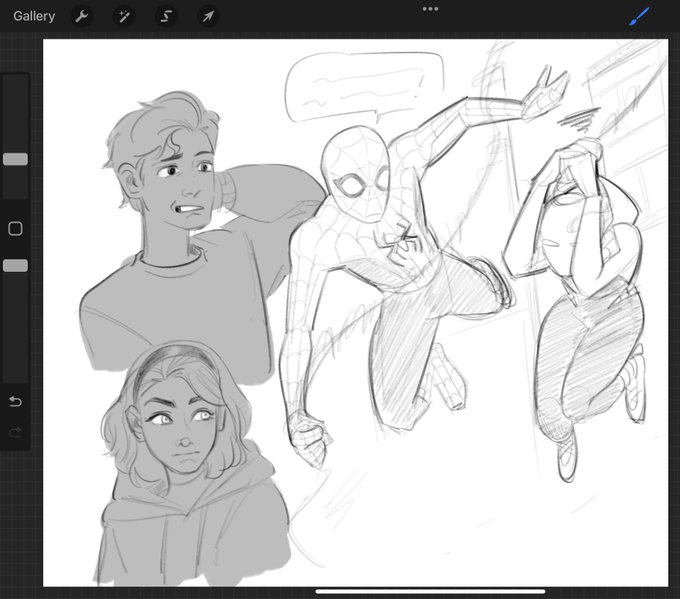The width and height of the screenshot is (680, 599).
Task: Tap the home indicator bar at bottom
Action: click(430, 592)
